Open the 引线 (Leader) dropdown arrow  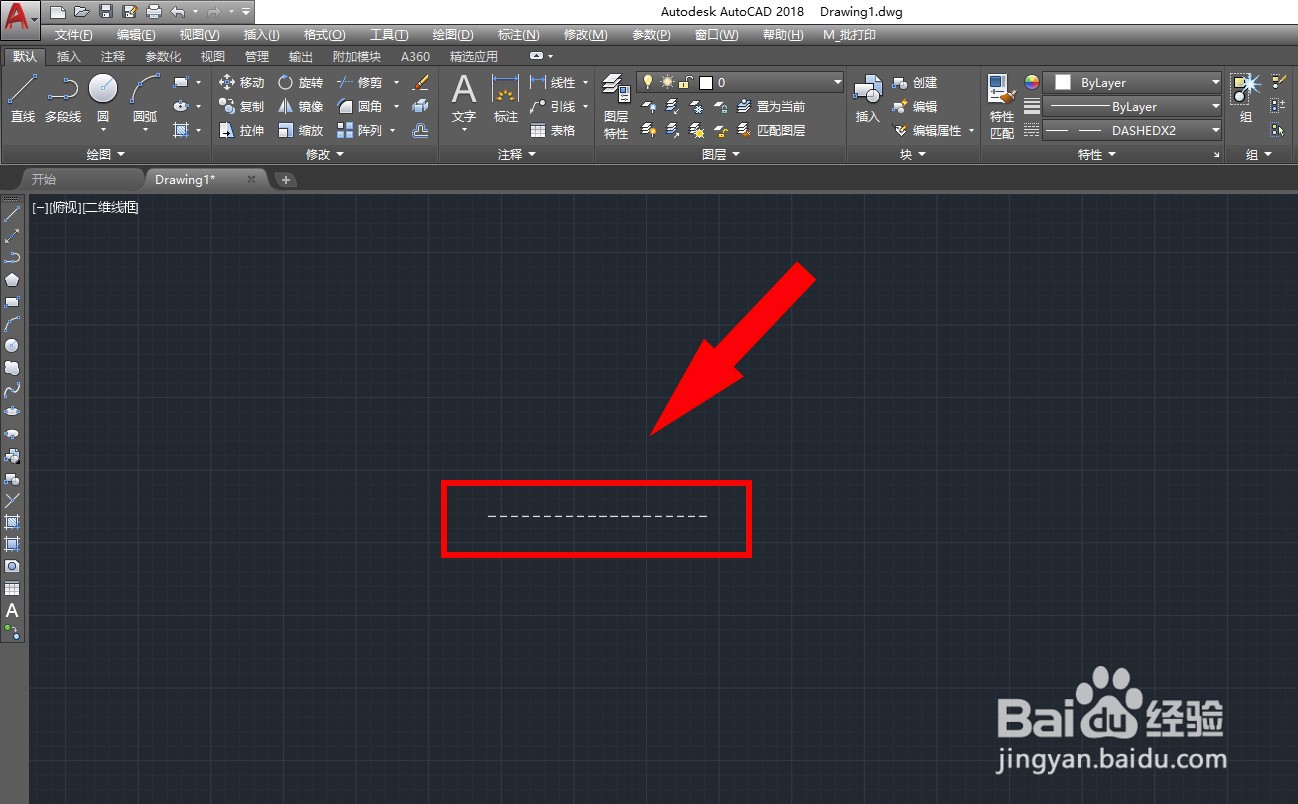tap(585, 106)
